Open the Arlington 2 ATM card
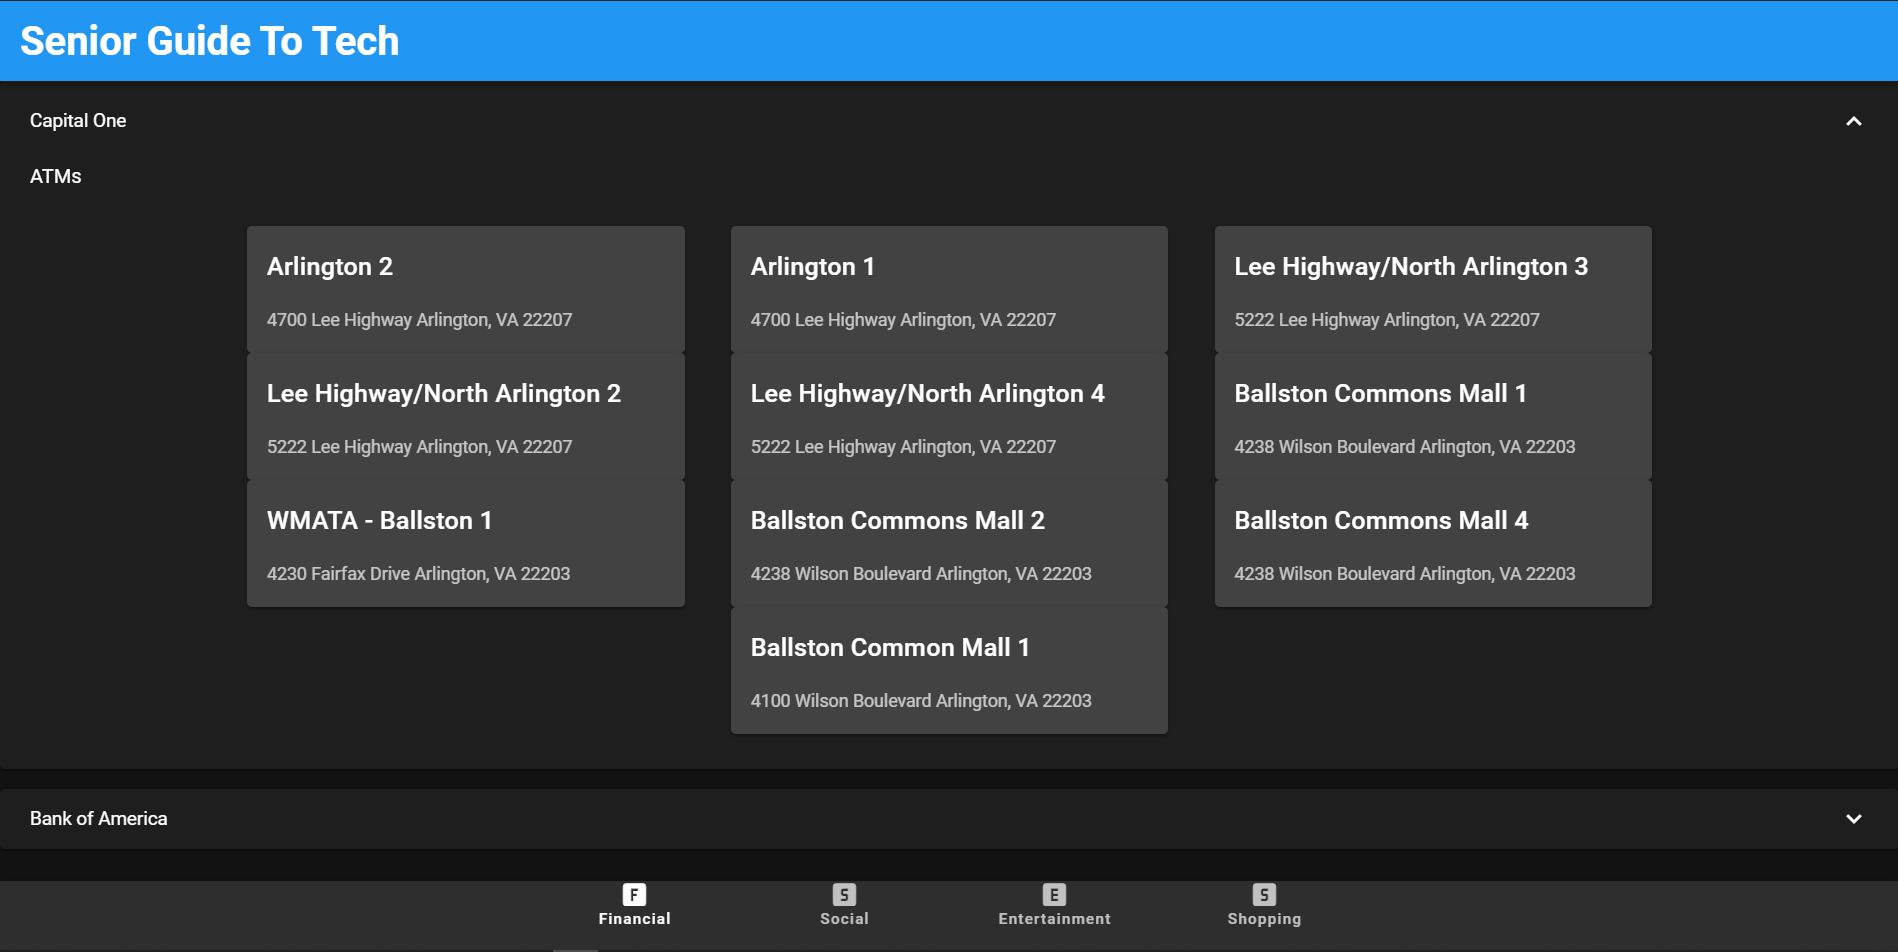Image resolution: width=1898 pixels, height=952 pixels. click(466, 289)
